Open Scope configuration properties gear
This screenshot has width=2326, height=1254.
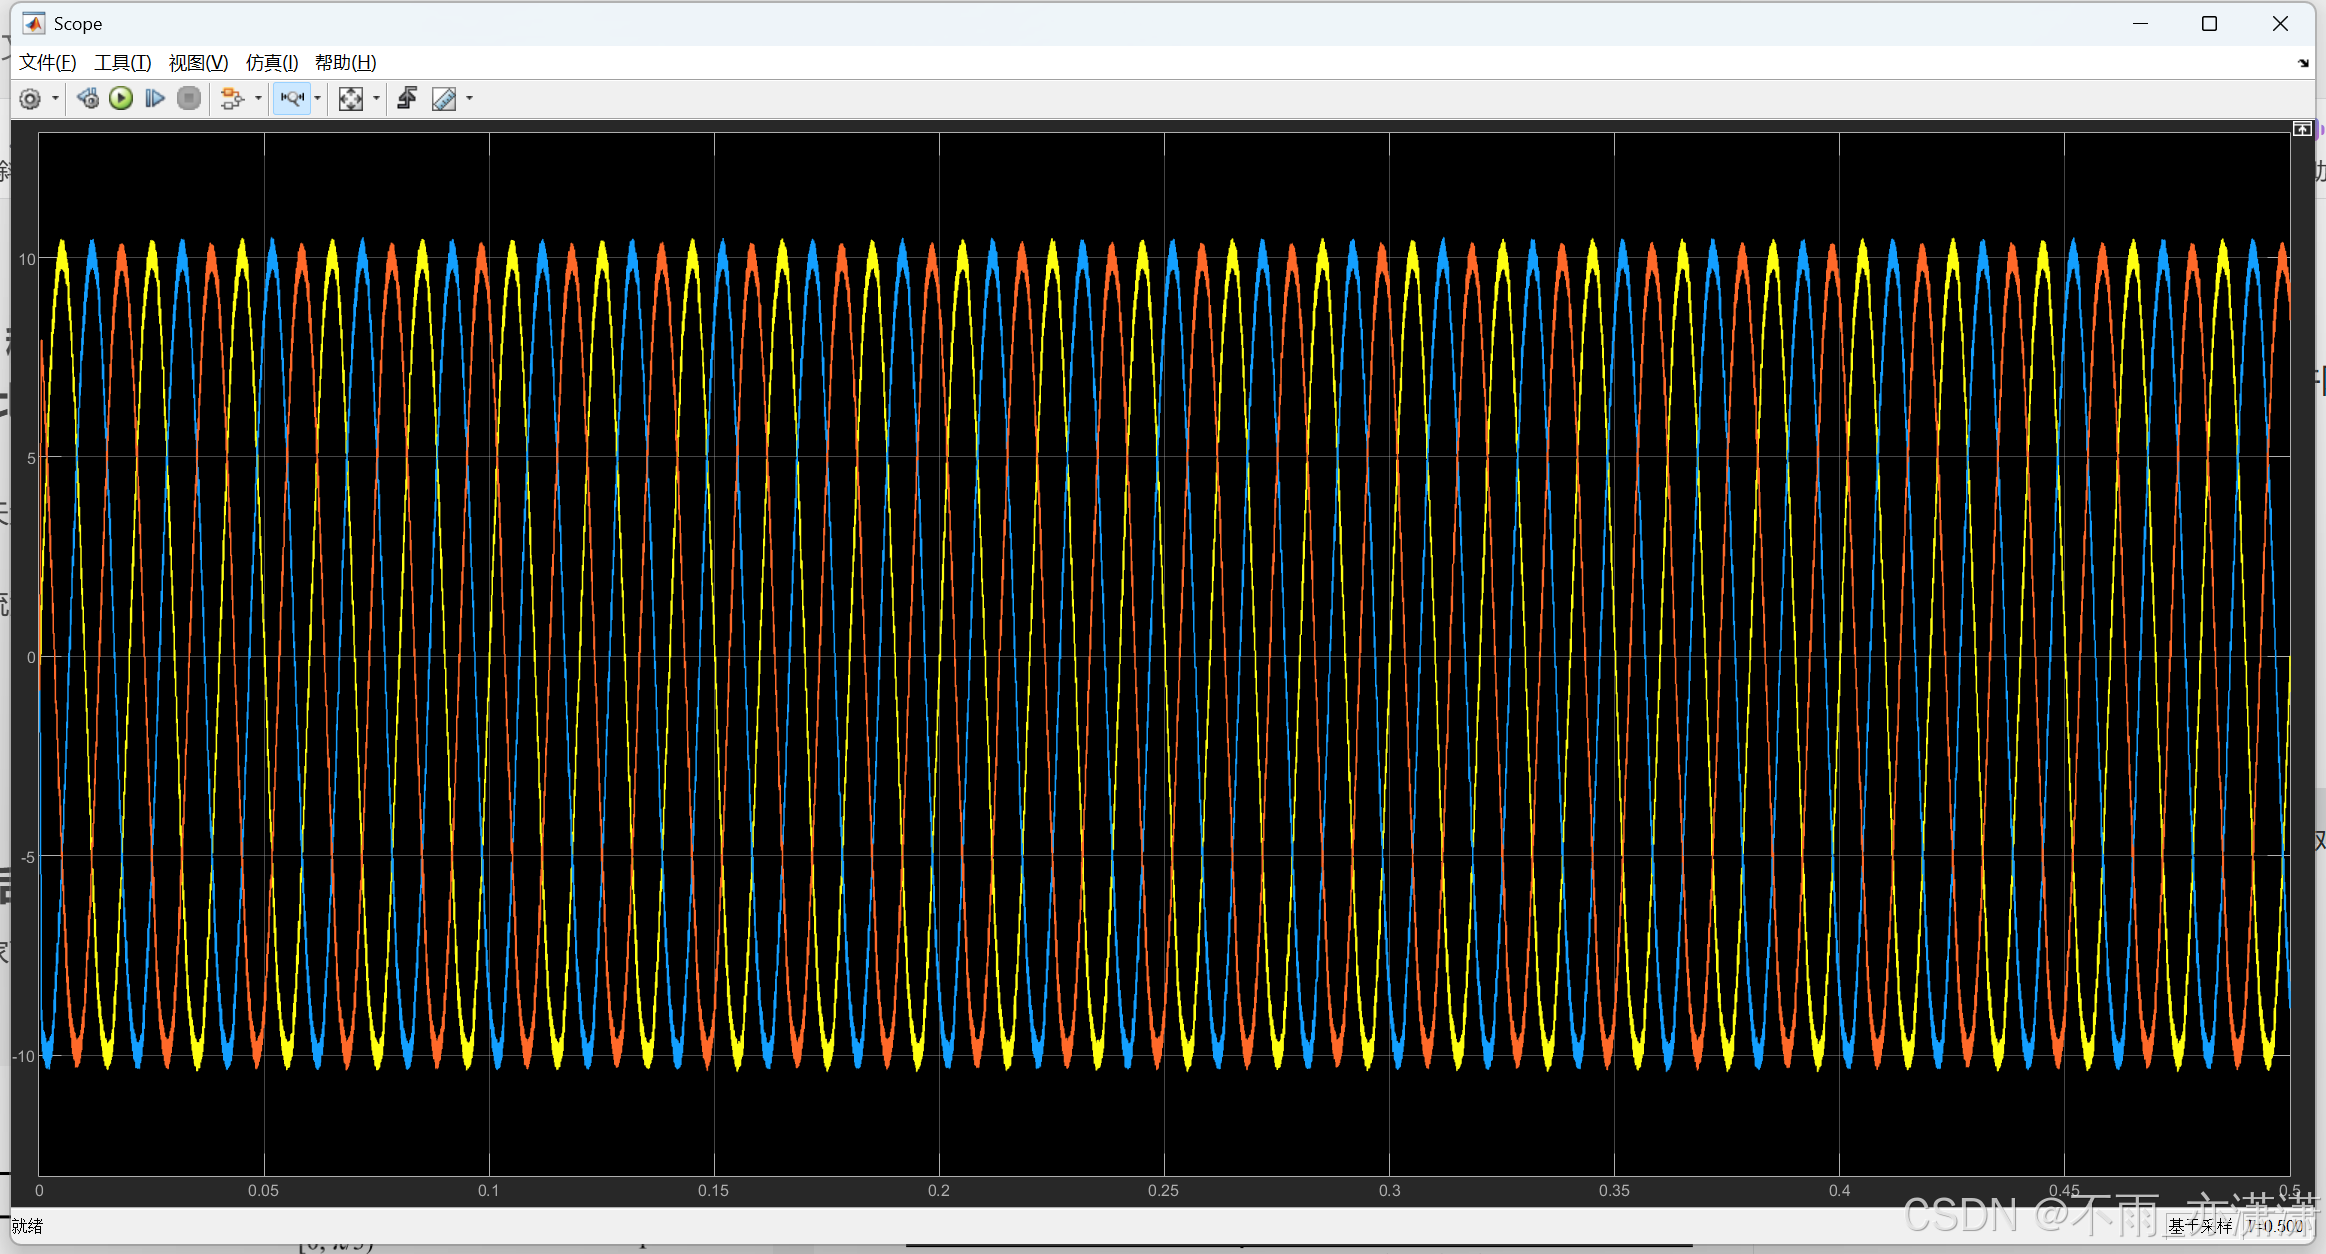coord(30,98)
